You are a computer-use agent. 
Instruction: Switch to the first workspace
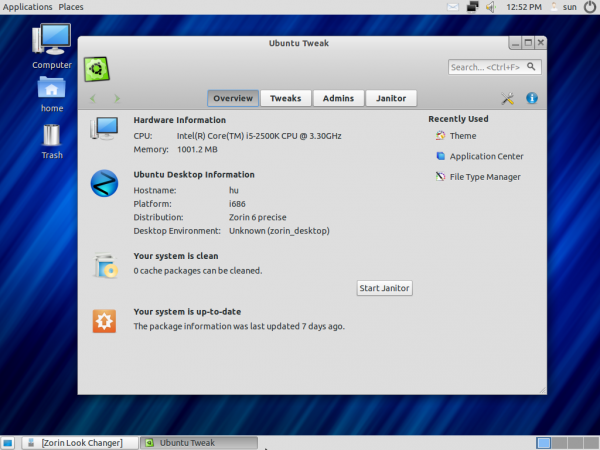coord(543,443)
